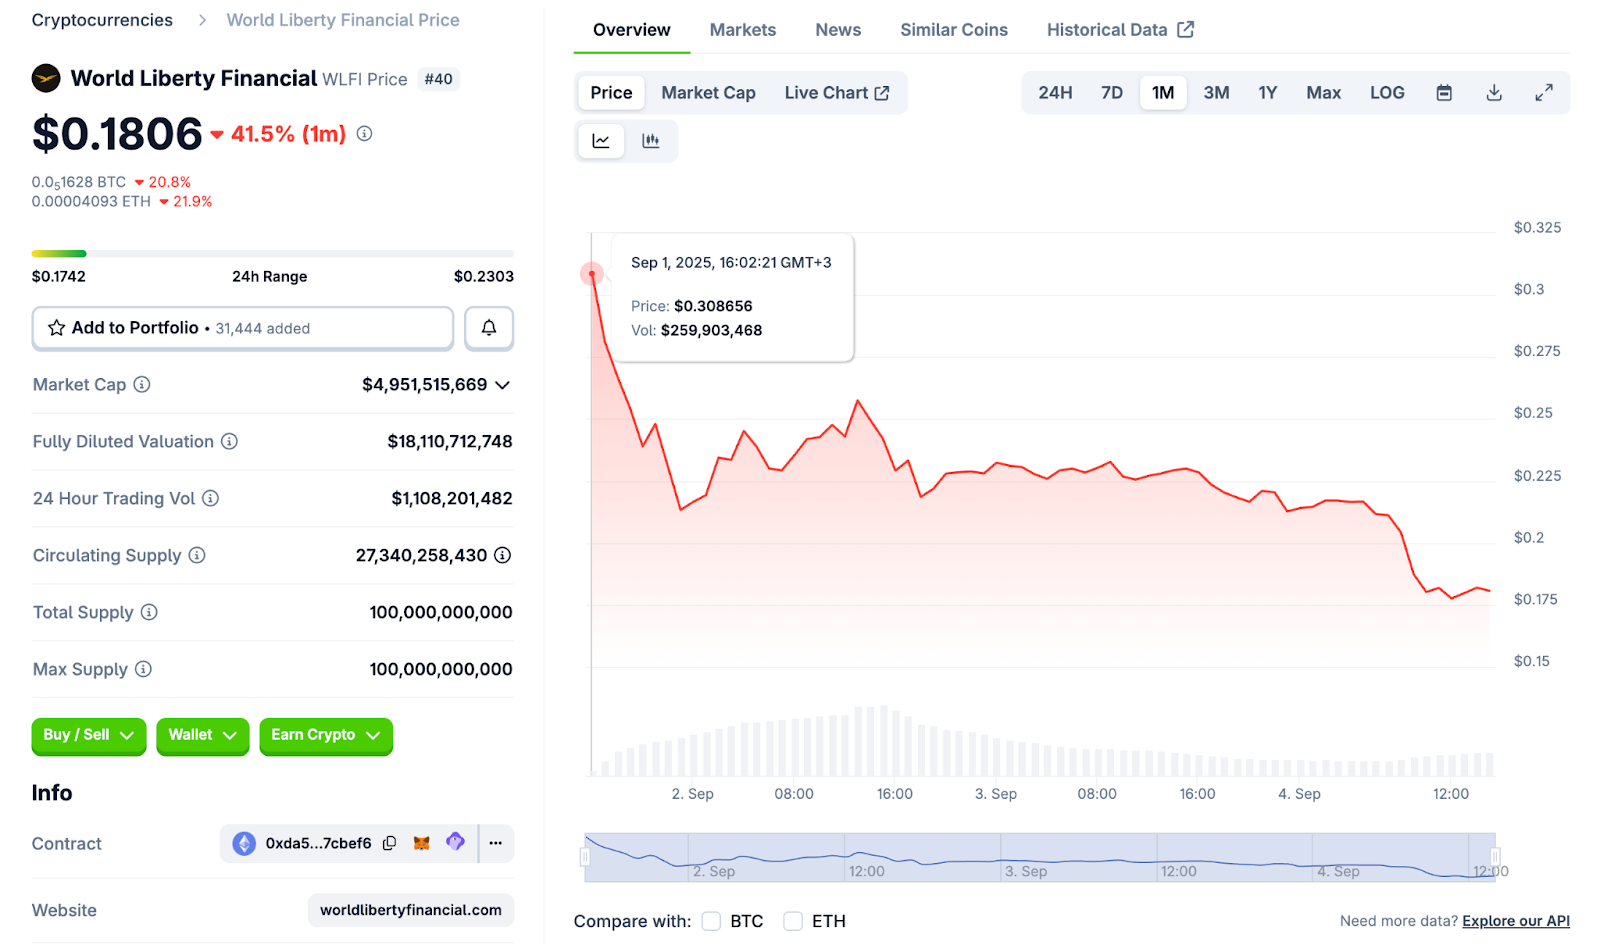The width and height of the screenshot is (1600, 945).
Task: Select the Market Cap chart toggle
Action: pos(708,93)
